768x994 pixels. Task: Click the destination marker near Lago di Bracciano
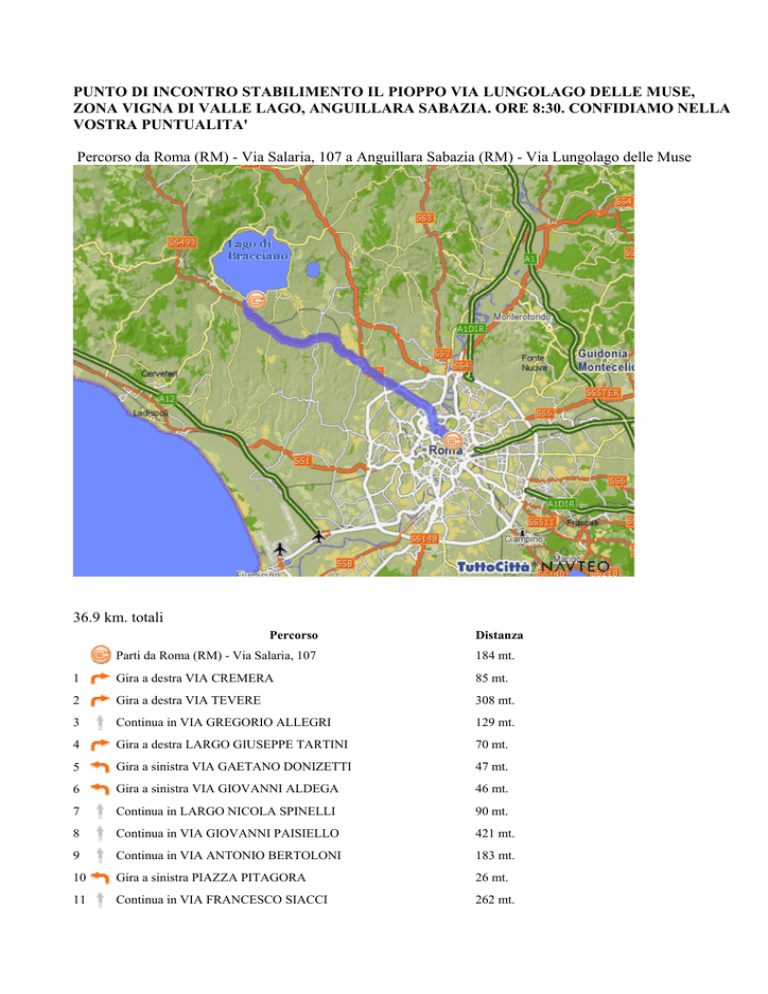point(257,298)
